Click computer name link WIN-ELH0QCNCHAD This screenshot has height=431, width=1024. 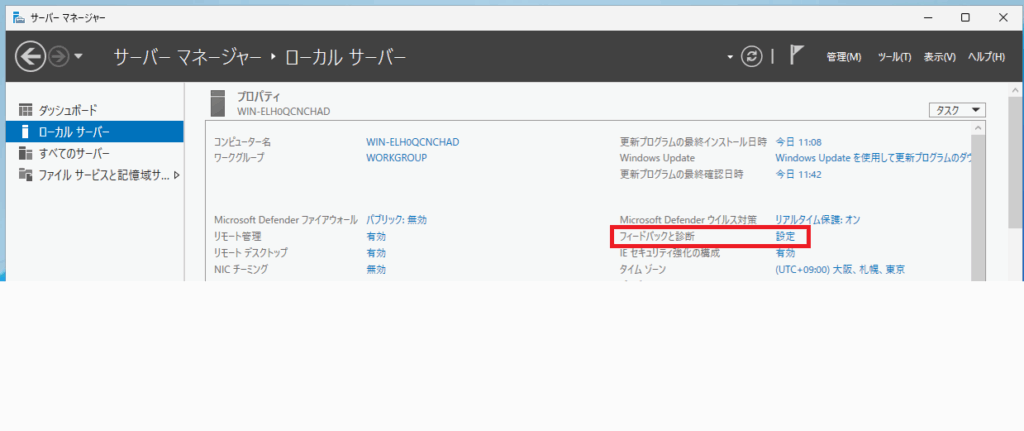coord(412,142)
